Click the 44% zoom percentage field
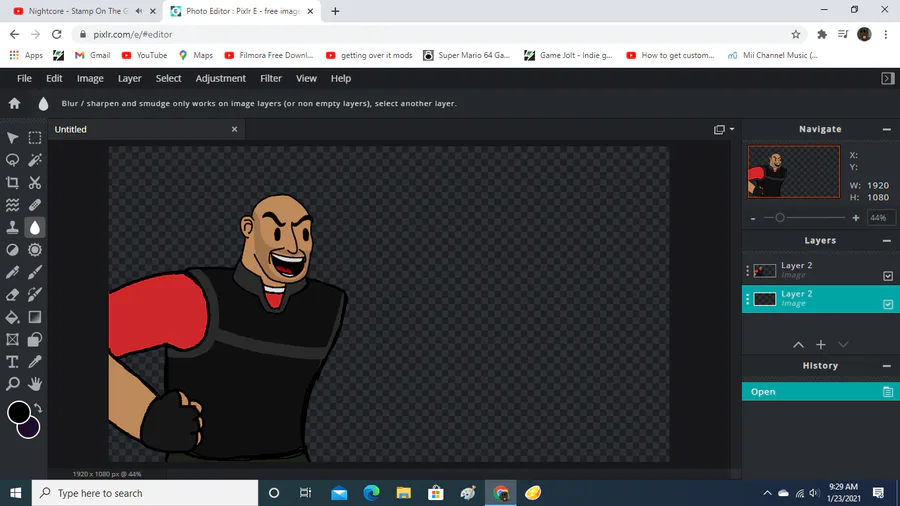 click(879, 218)
